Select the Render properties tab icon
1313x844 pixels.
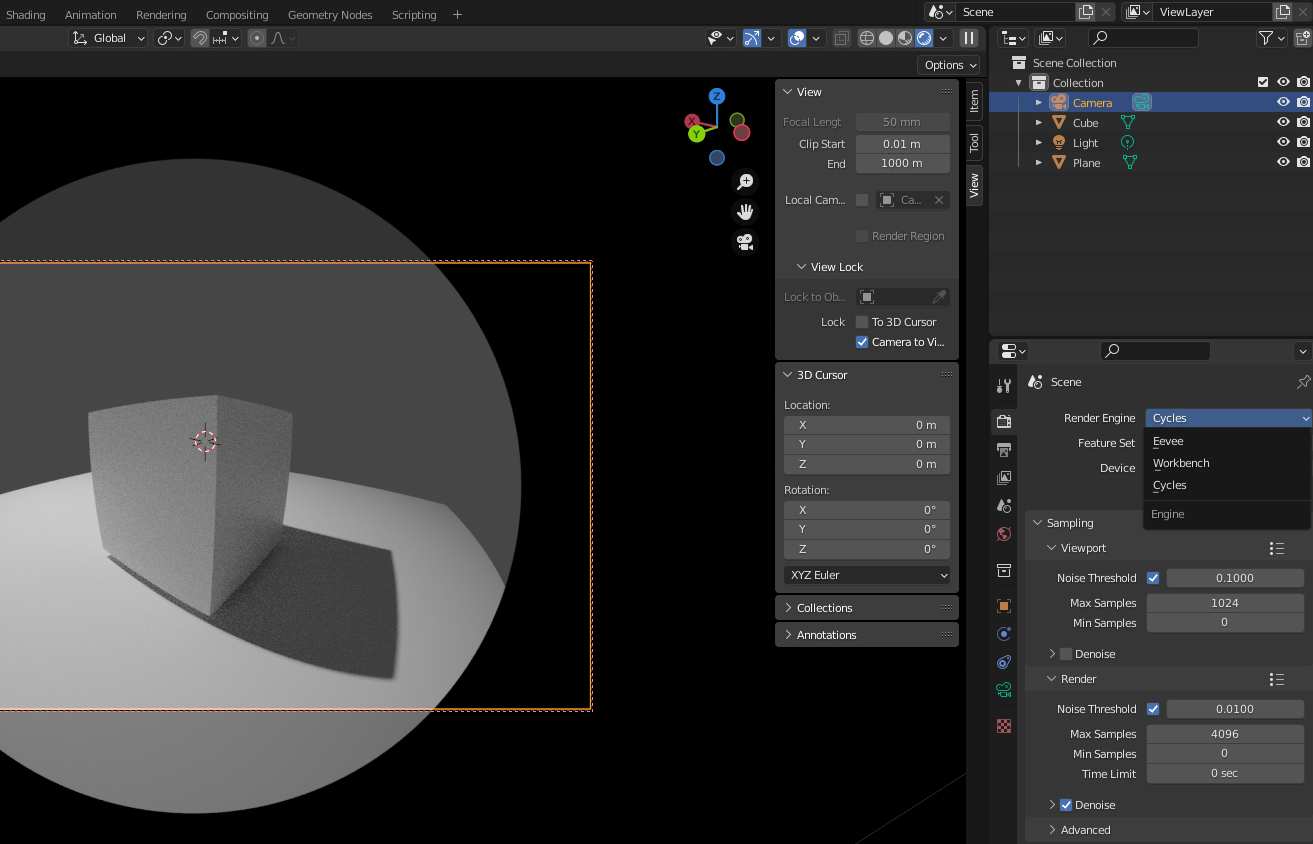pyautogui.click(x=1004, y=422)
